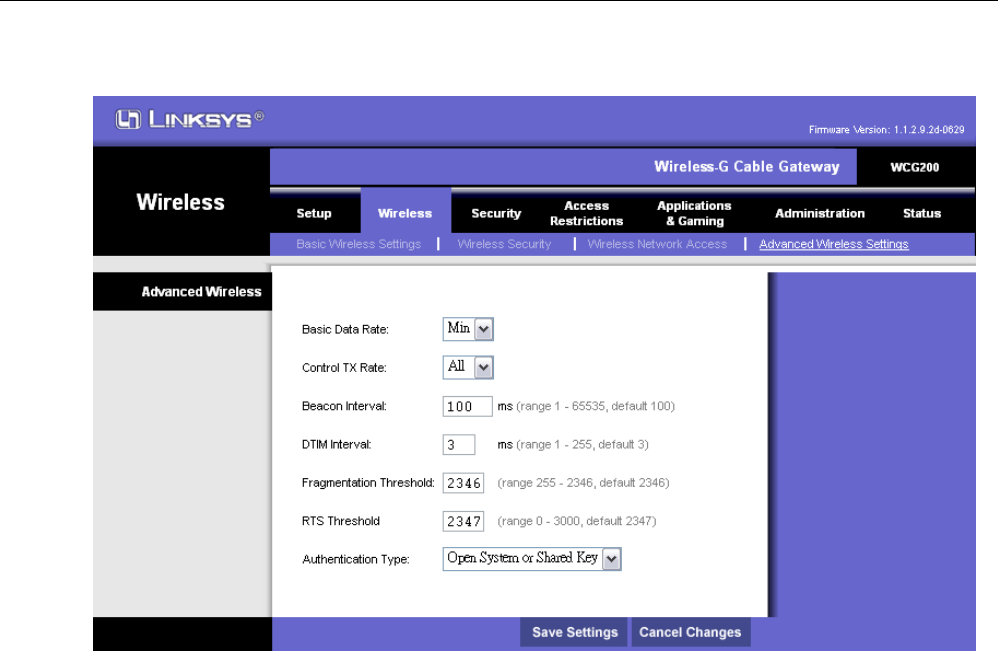This screenshot has width=998, height=651.
Task: Go to Applications & Gaming tab
Action: pyautogui.click(x=694, y=213)
